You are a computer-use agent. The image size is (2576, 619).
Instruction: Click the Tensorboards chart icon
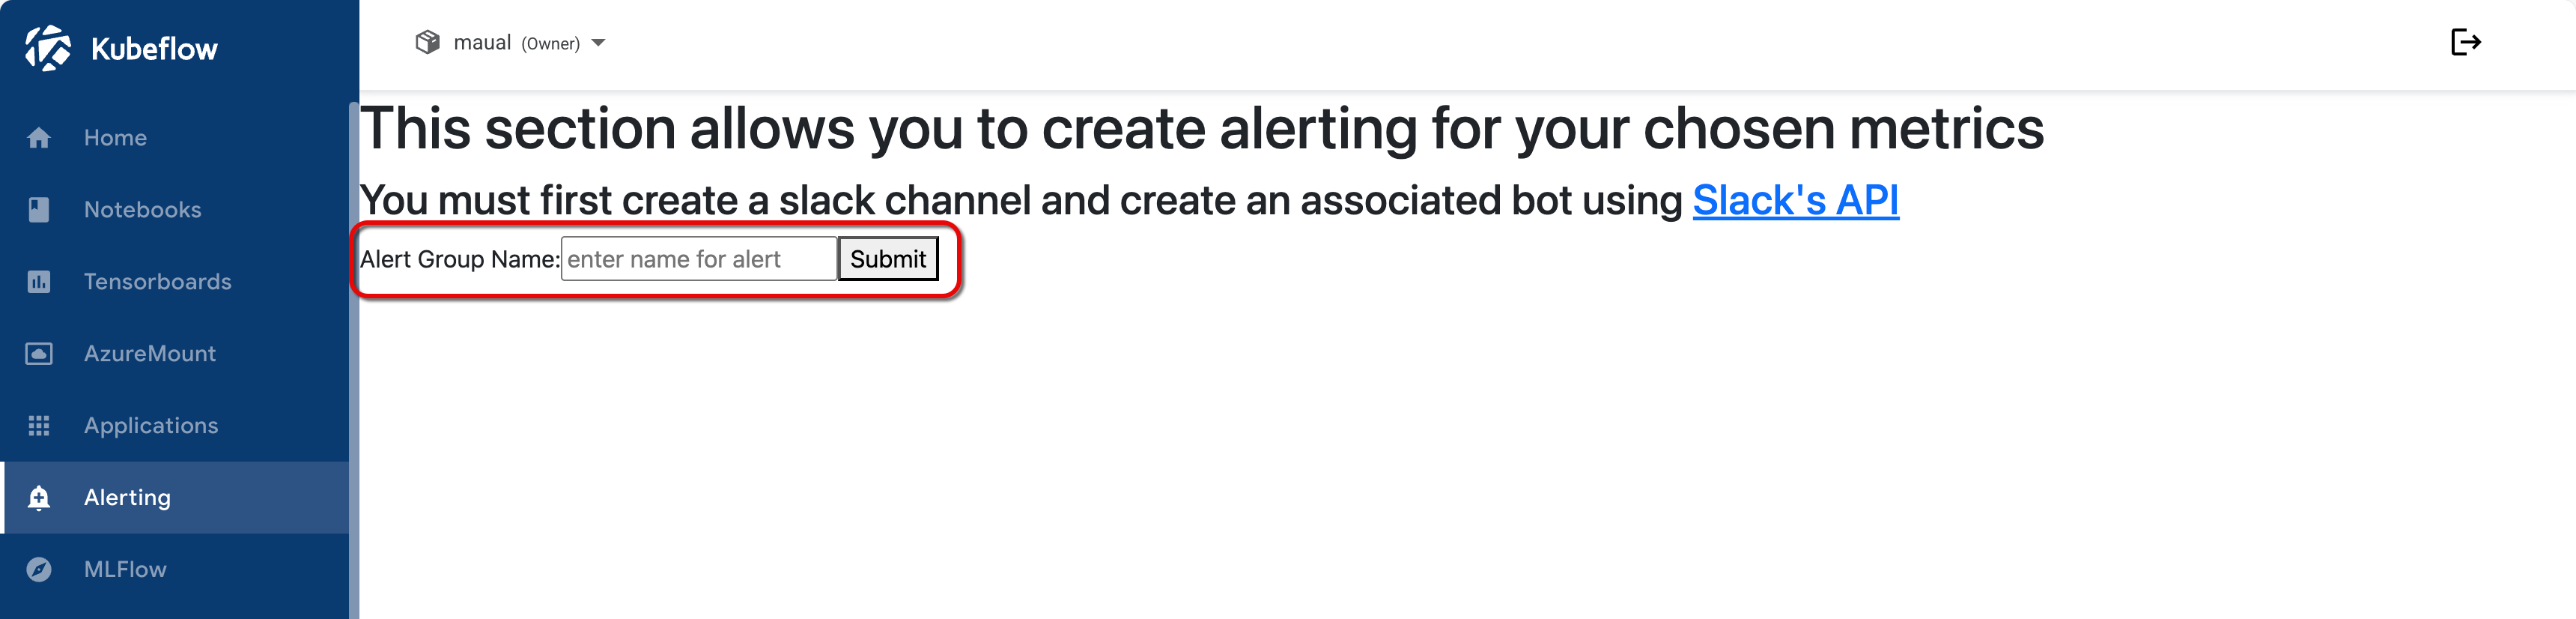pos(40,281)
